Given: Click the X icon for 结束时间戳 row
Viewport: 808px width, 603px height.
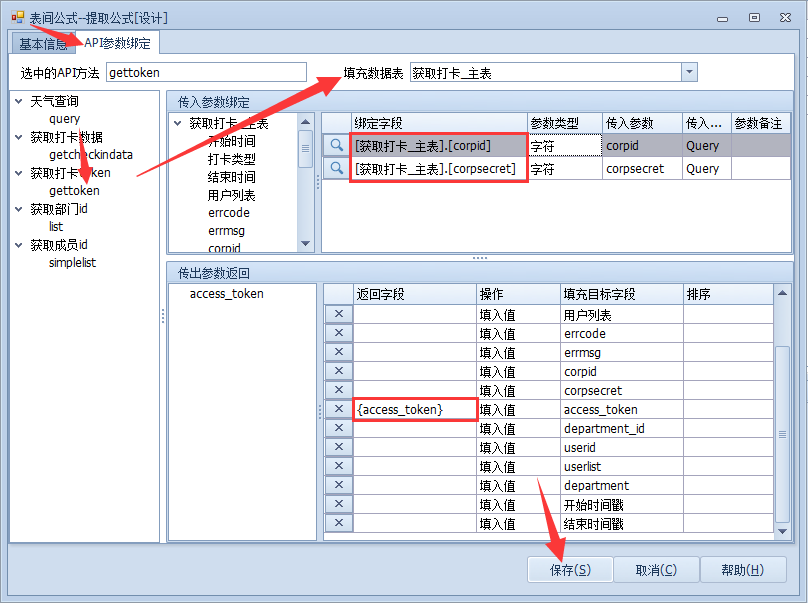Looking at the screenshot, I should (x=338, y=523).
